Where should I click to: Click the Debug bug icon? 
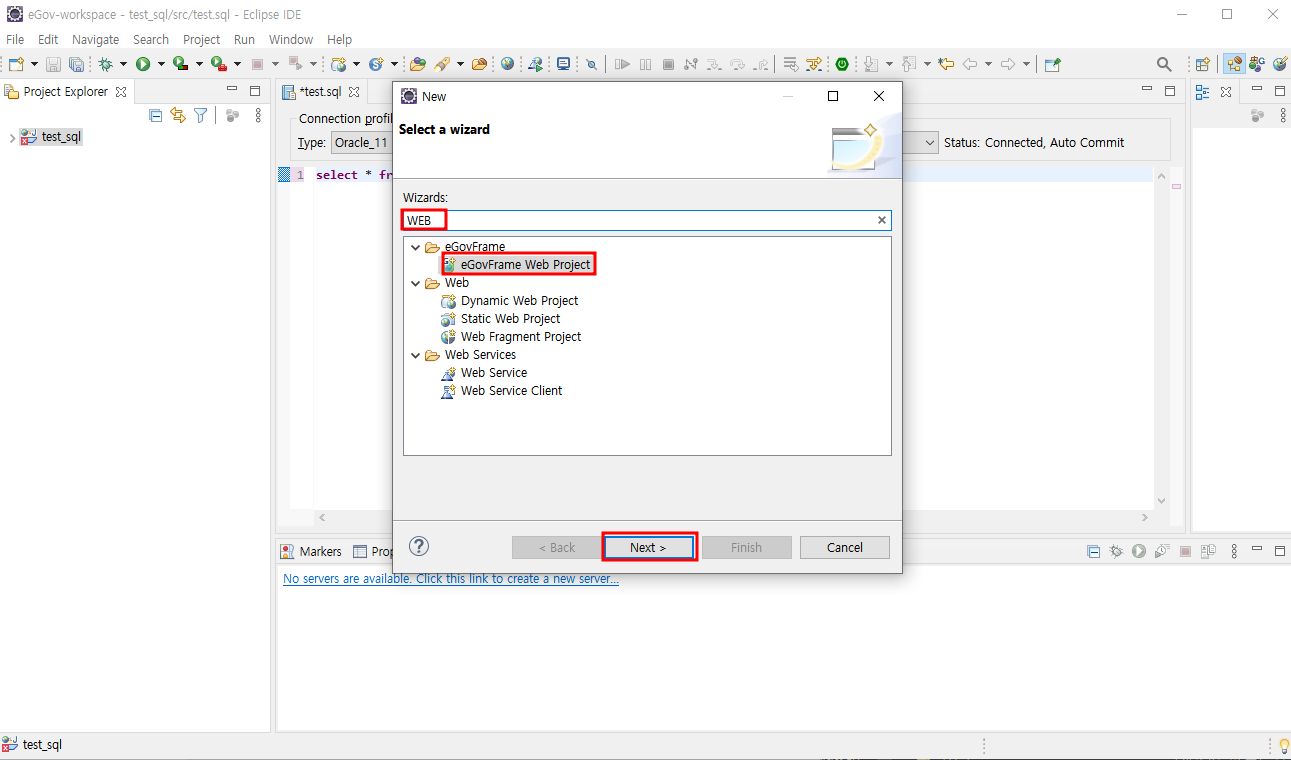click(x=106, y=64)
